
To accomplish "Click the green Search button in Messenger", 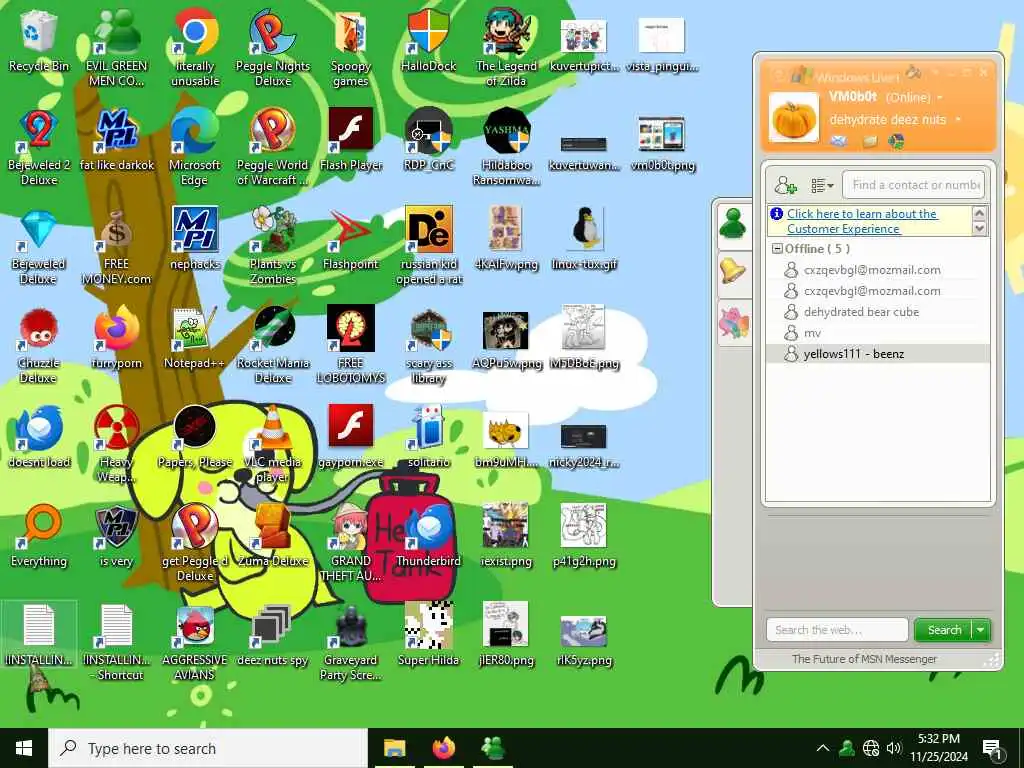I will pos(943,630).
